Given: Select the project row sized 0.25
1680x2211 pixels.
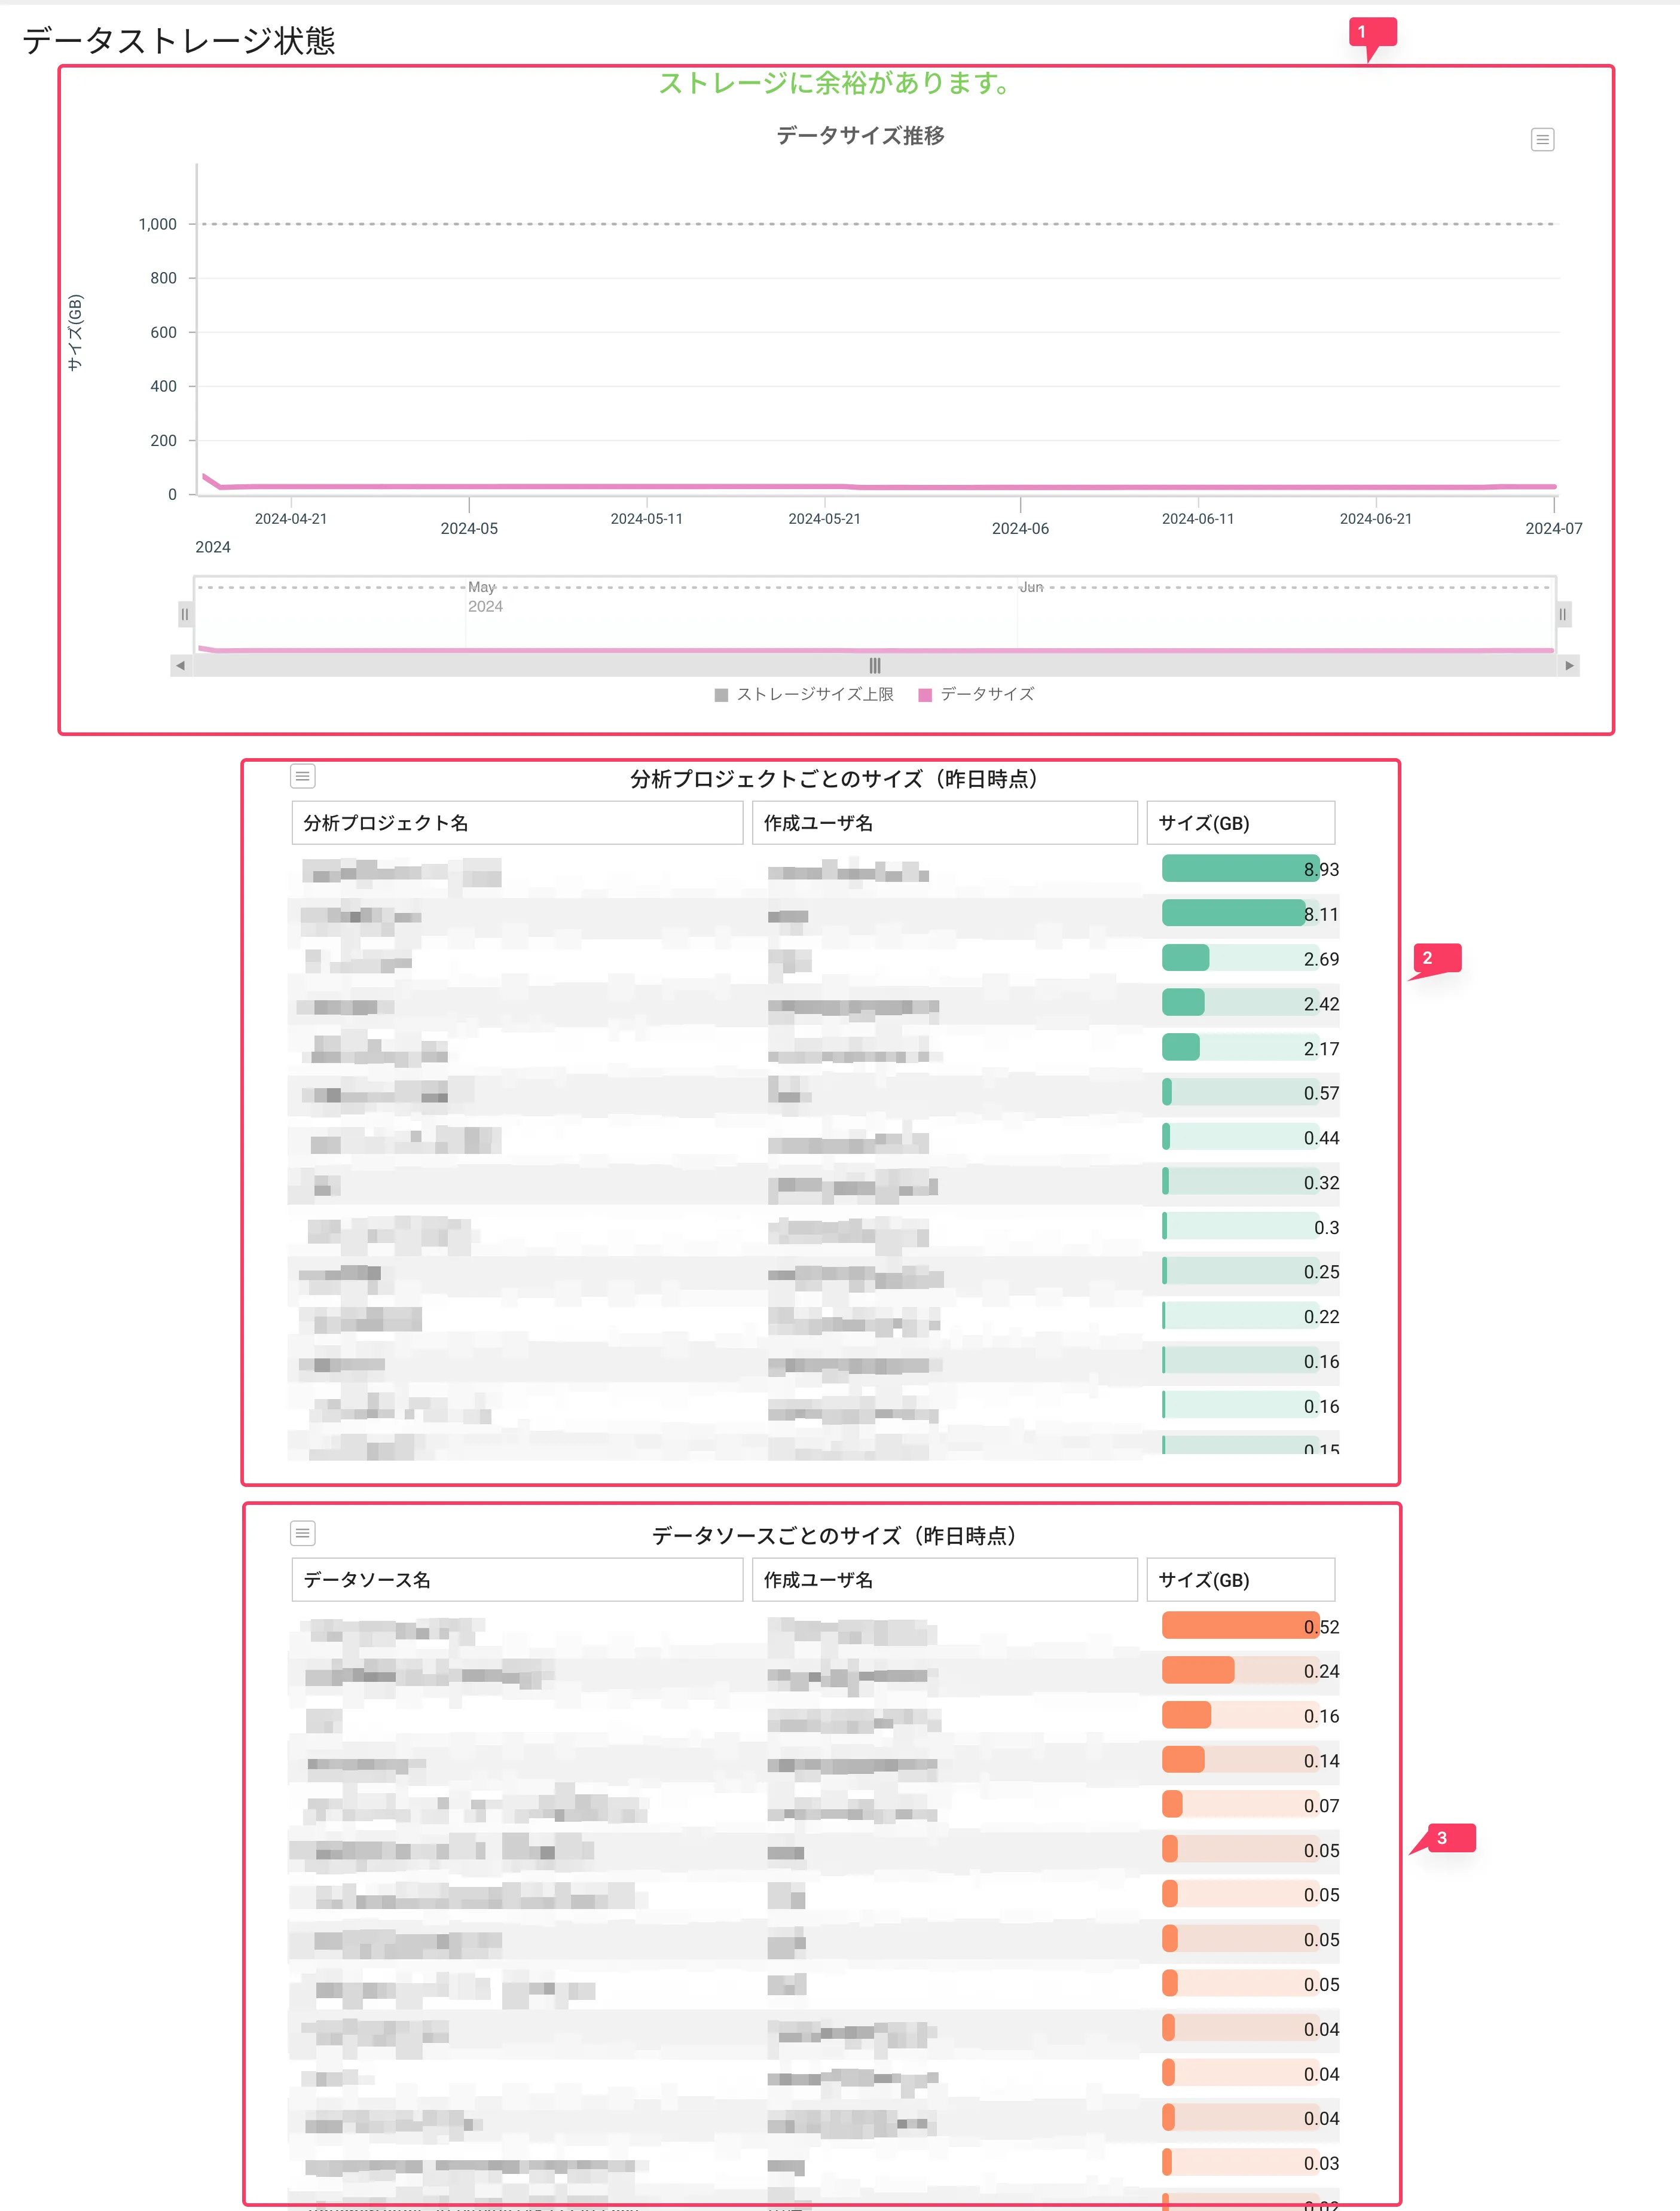Looking at the screenshot, I should click(x=814, y=1272).
